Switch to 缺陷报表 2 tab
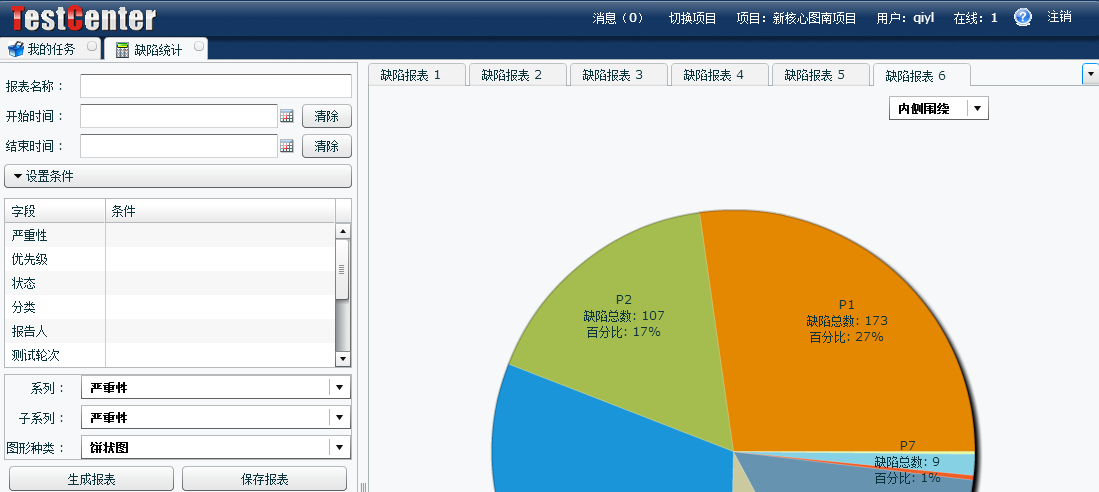The width and height of the screenshot is (1099, 492). point(516,75)
